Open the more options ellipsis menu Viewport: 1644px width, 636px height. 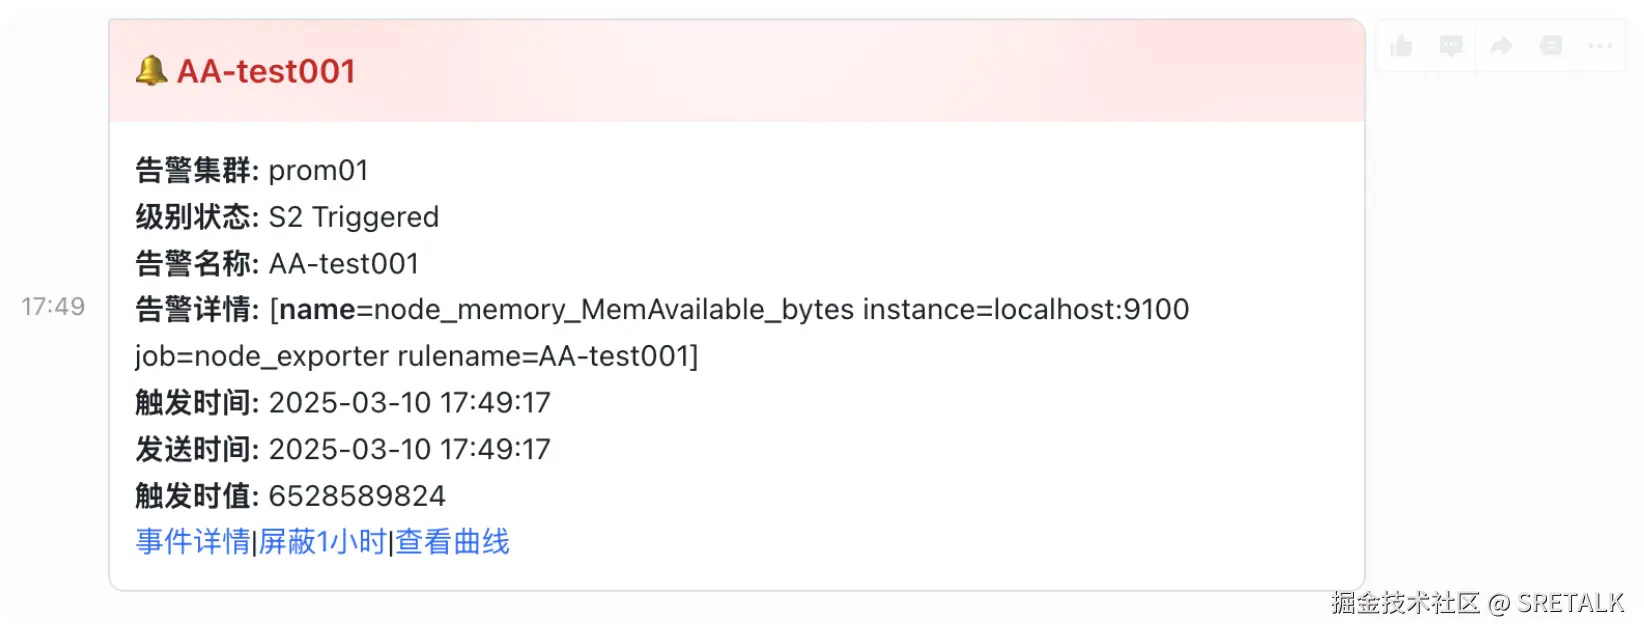[x=1600, y=46]
